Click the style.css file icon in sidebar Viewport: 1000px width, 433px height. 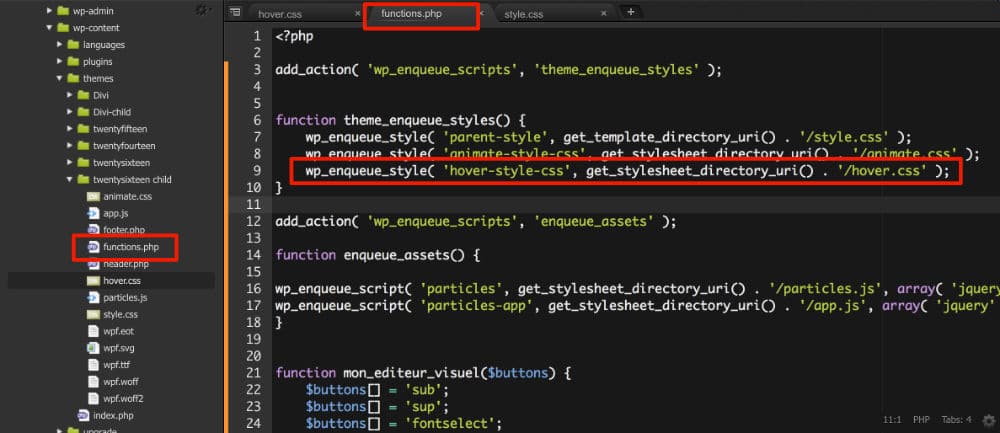pyautogui.click(x=93, y=314)
